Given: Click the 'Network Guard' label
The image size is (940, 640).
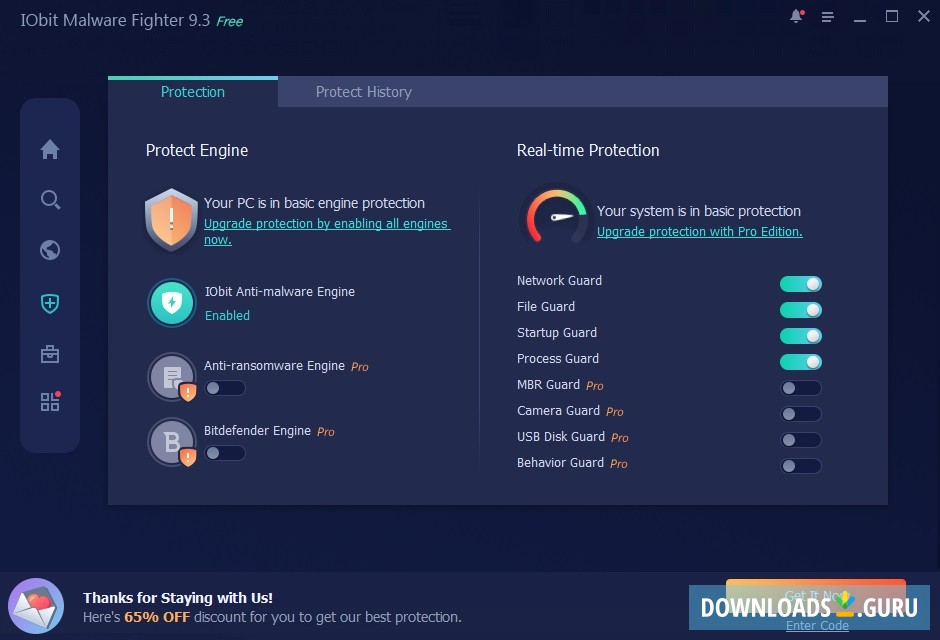Looking at the screenshot, I should (x=559, y=280).
